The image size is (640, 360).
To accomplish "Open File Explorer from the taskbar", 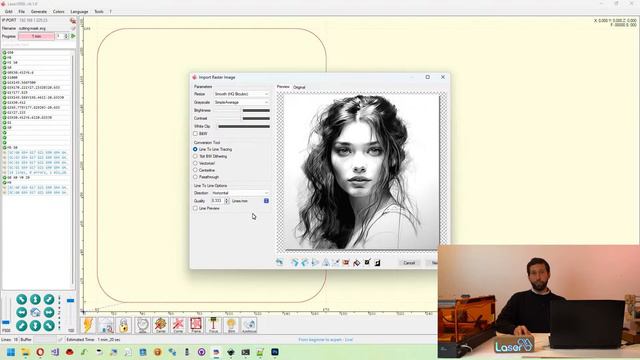I will [x=25, y=352].
